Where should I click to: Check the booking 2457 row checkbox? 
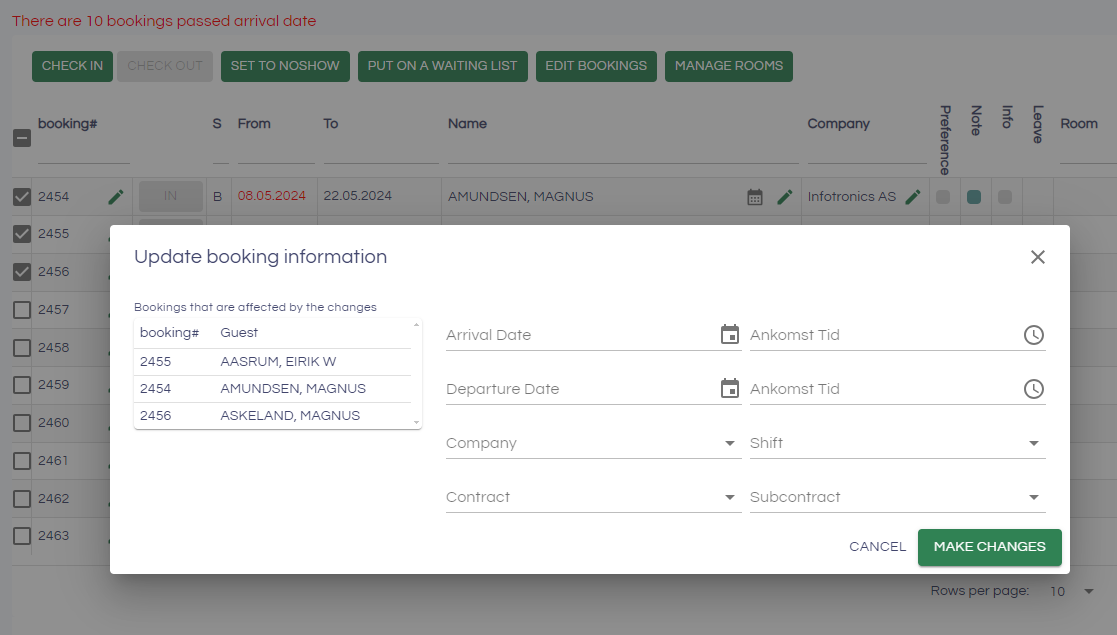(x=22, y=310)
